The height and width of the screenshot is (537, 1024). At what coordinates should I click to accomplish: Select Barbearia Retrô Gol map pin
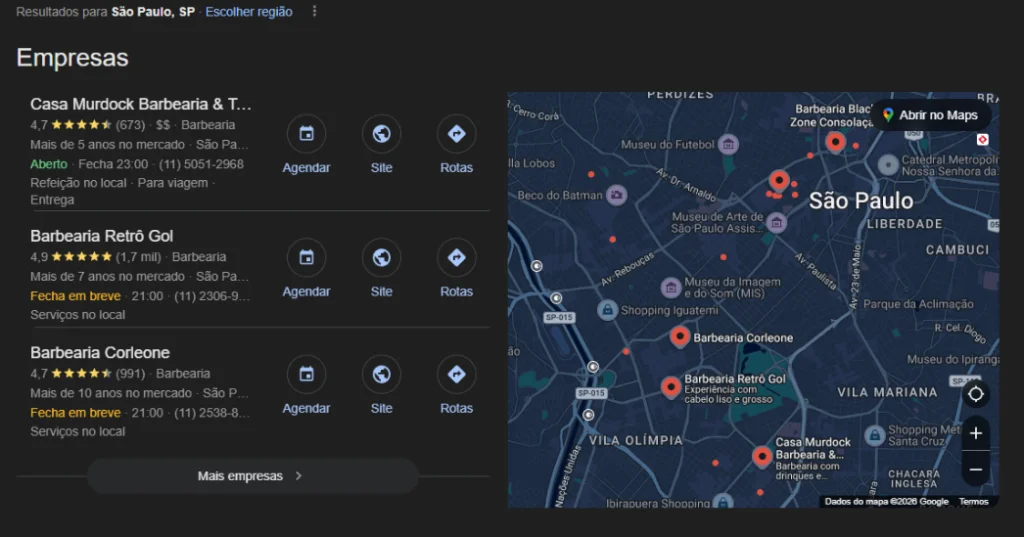click(x=671, y=387)
